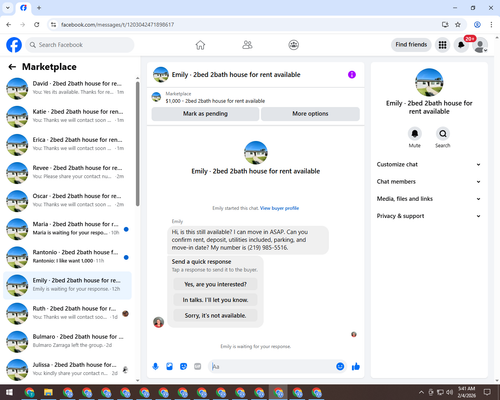
Task: Show hidden system tray icons
Action: (x=421, y=392)
